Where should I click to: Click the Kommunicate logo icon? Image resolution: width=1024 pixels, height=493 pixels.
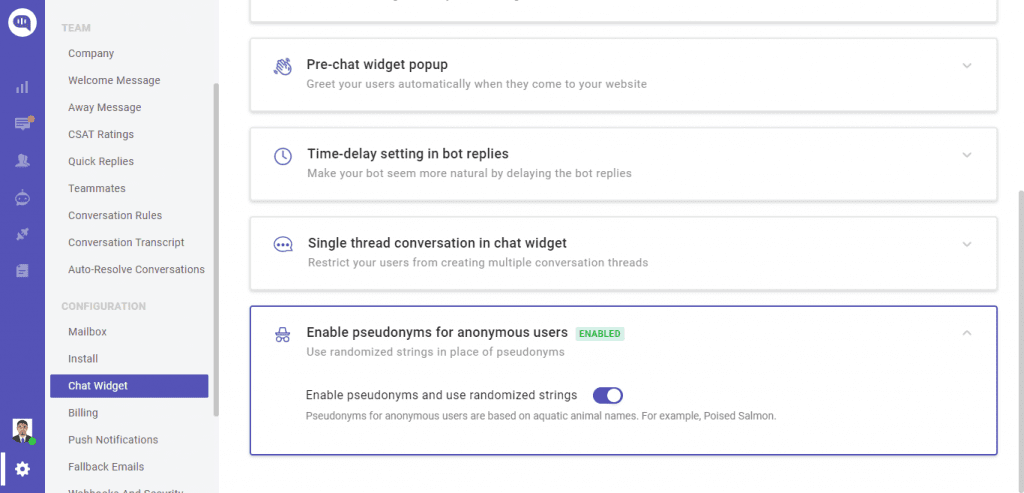click(22, 23)
